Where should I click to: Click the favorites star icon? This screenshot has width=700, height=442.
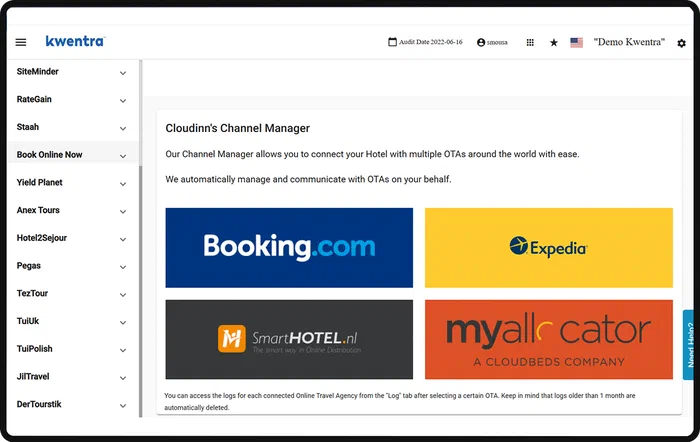point(554,42)
